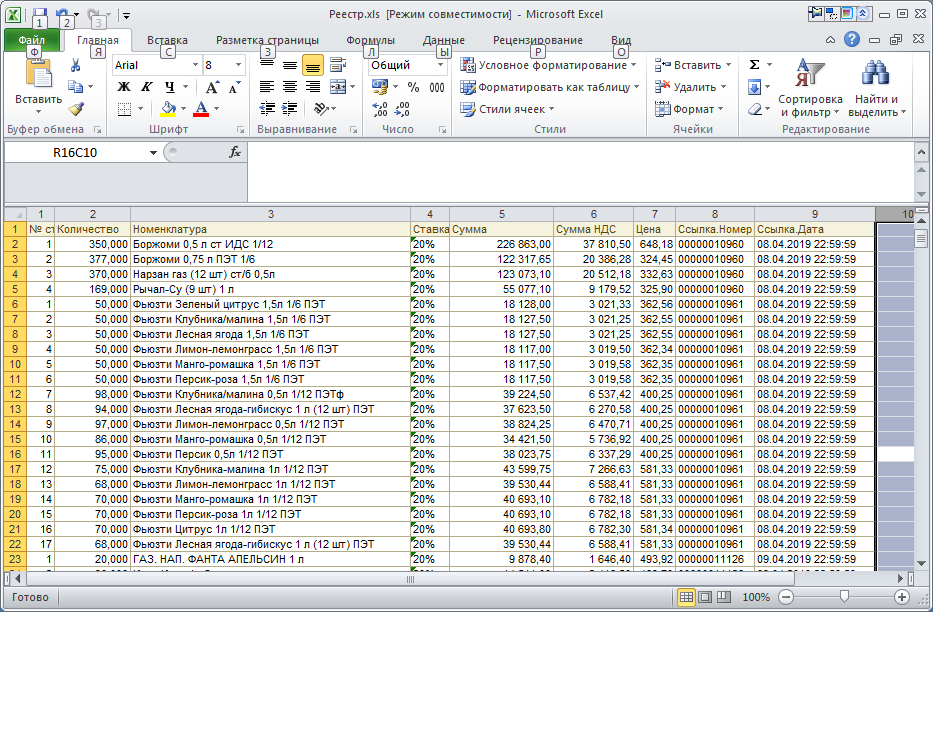Select the Номенклатура header cell
Screen dimensions: 933x756
tap(270, 229)
